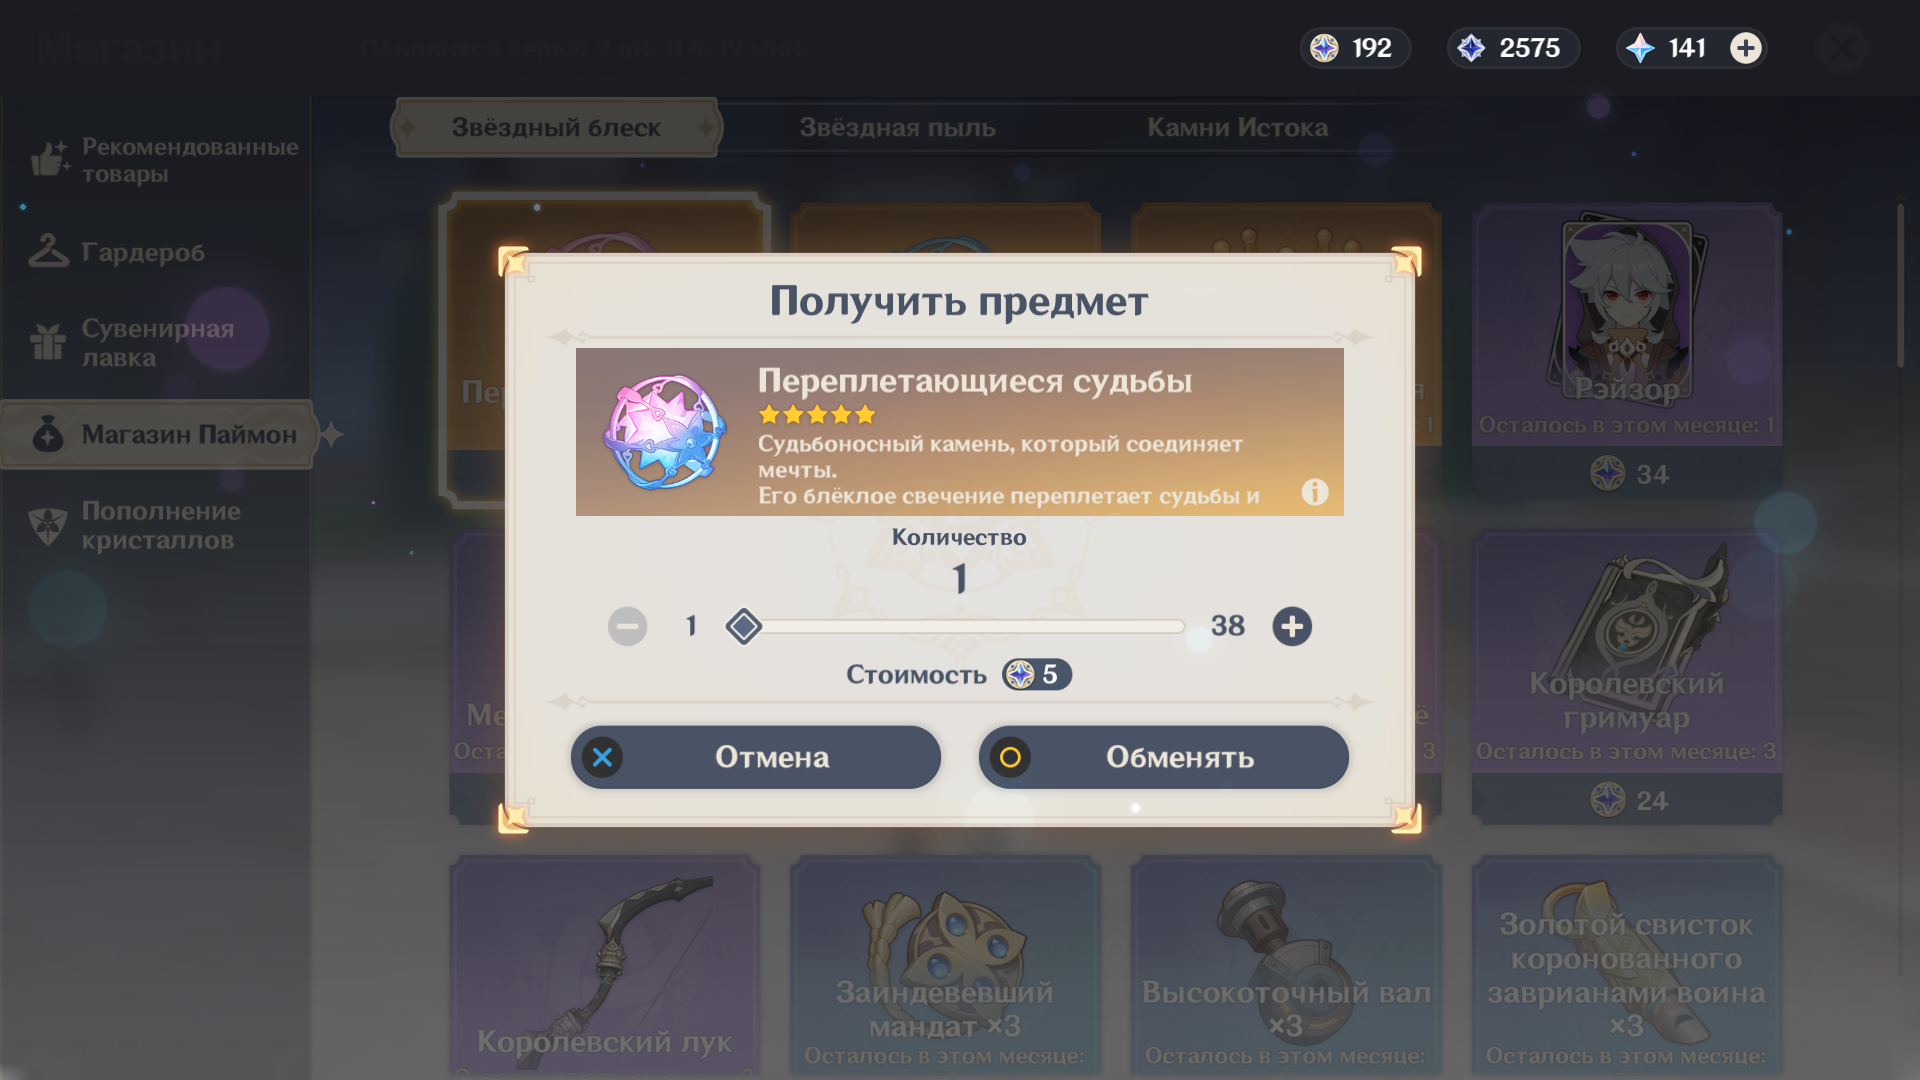The height and width of the screenshot is (1080, 1920).
Task: Switch to the Звёздная пыль tab
Action: (x=897, y=128)
